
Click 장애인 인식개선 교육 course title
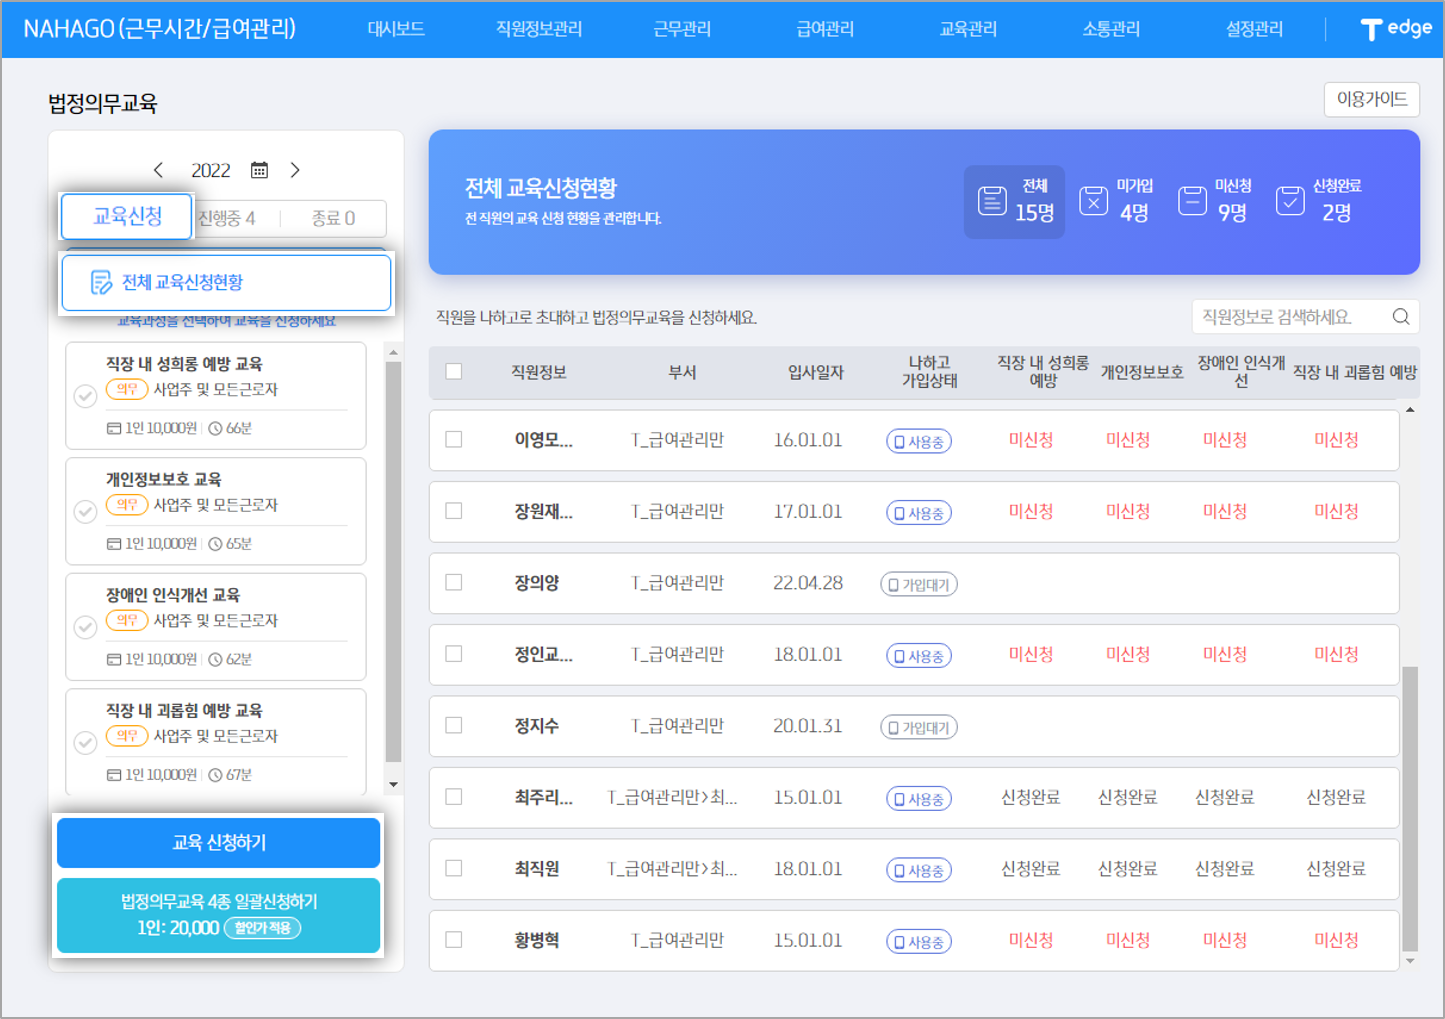(173, 595)
